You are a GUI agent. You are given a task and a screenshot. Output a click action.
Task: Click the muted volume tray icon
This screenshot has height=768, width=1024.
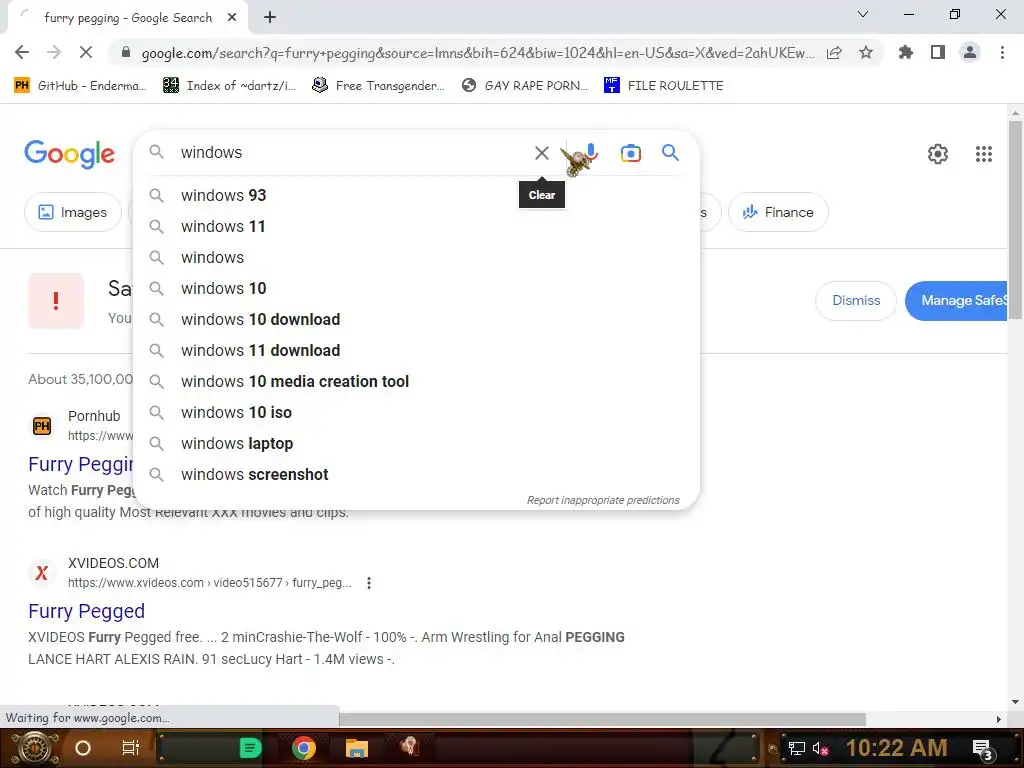click(821, 748)
